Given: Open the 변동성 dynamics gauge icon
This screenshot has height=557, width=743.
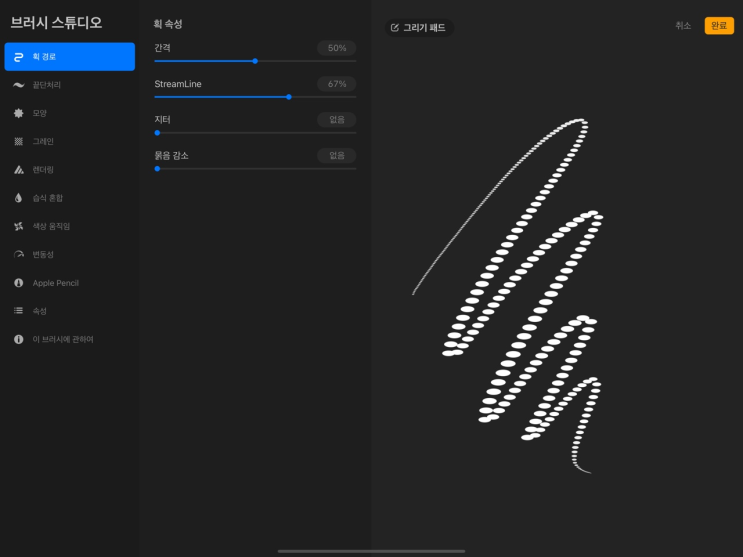Looking at the screenshot, I should tap(18, 255).
